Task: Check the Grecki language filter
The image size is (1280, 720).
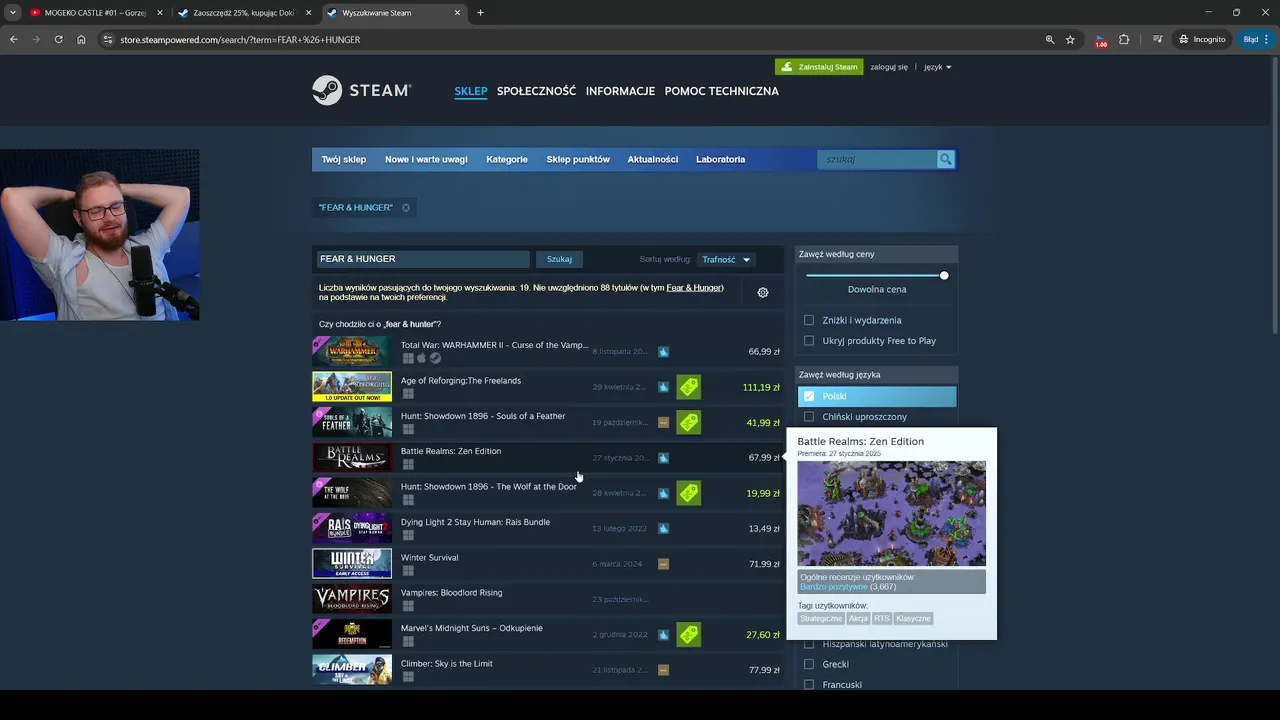Action: pyautogui.click(x=809, y=664)
